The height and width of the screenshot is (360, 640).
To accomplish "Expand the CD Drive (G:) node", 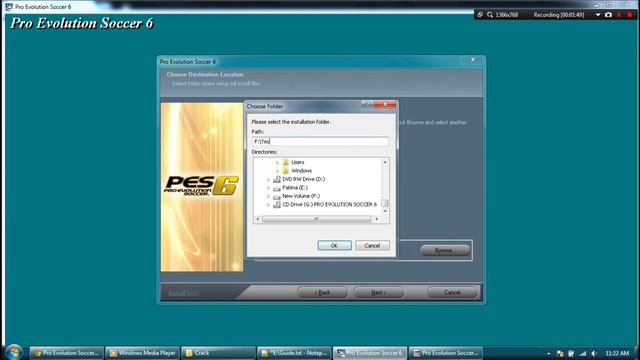I will [269, 205].
